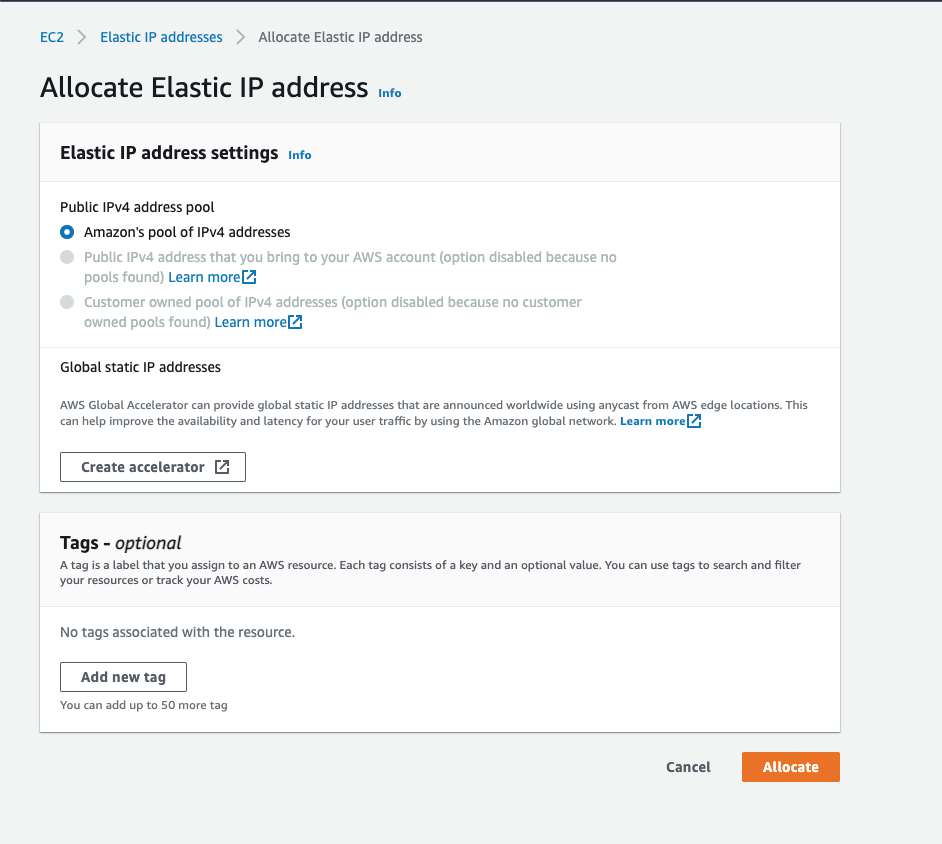
Task: Open Elastic IP addresses breadcrumb link
Action: pos(161,37)
